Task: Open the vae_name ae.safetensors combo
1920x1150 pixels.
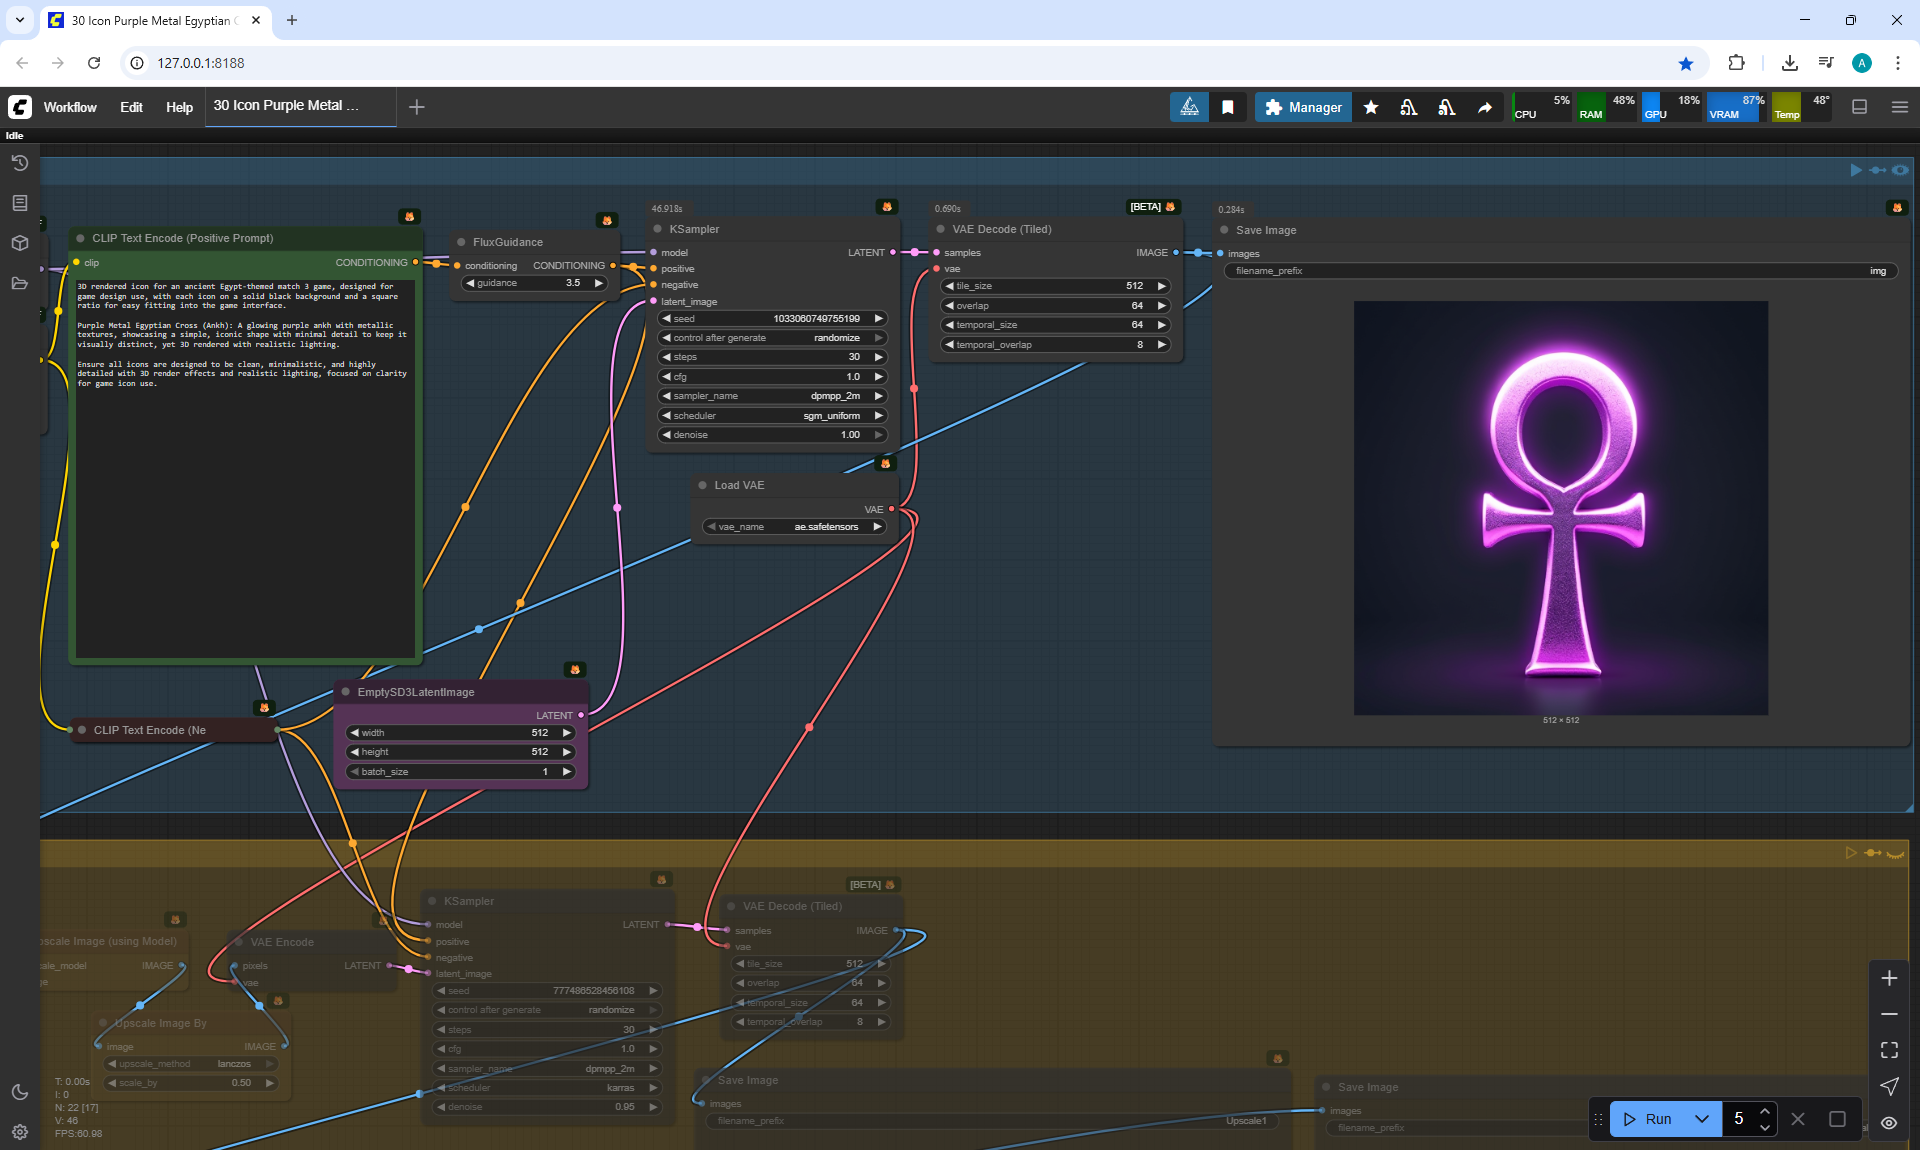Action: (795, 527)
